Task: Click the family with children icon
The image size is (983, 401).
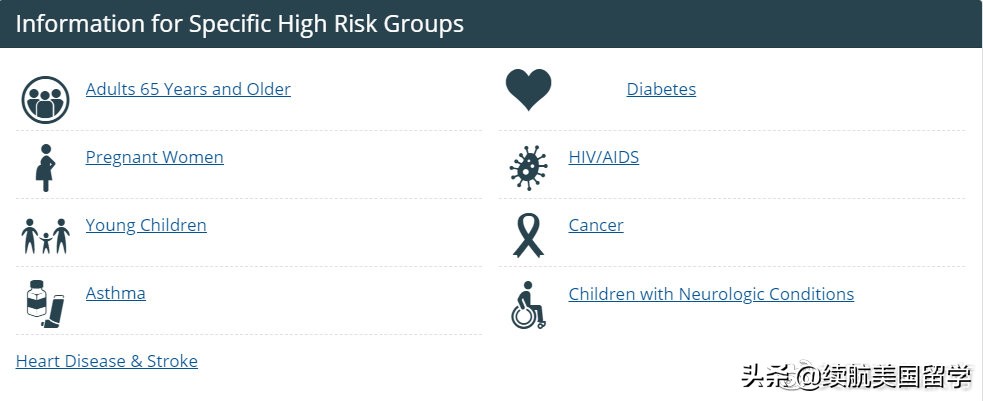Action: 45,236
